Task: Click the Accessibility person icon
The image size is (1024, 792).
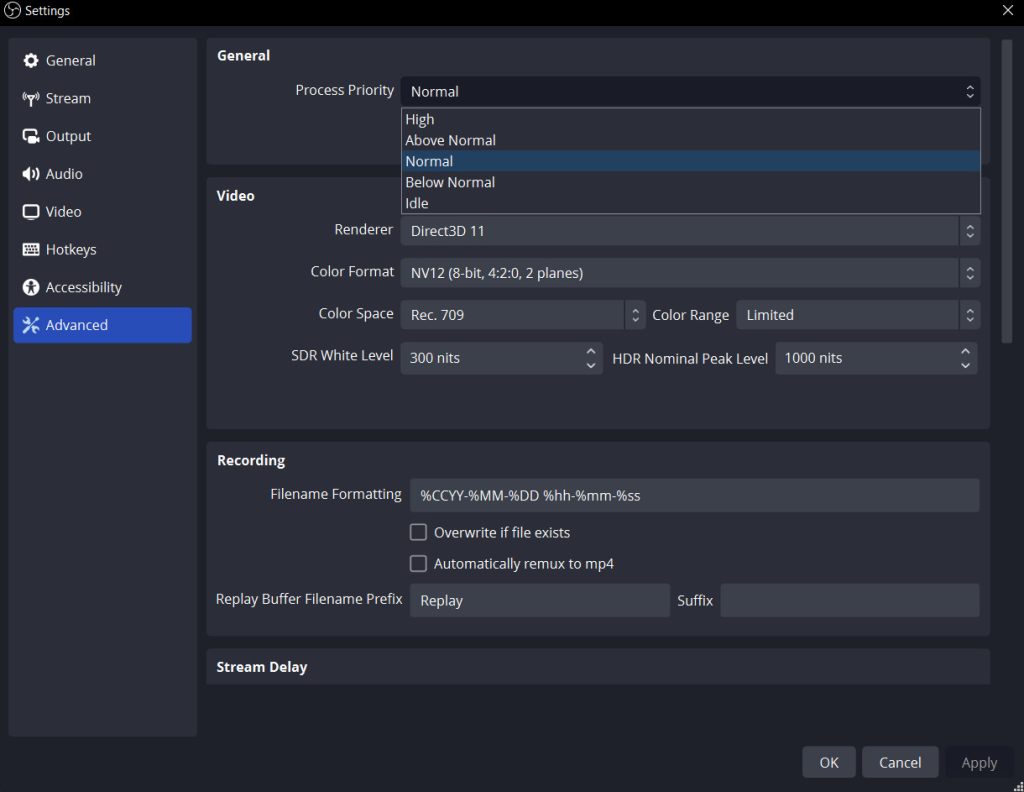Action: click(31, 287)
